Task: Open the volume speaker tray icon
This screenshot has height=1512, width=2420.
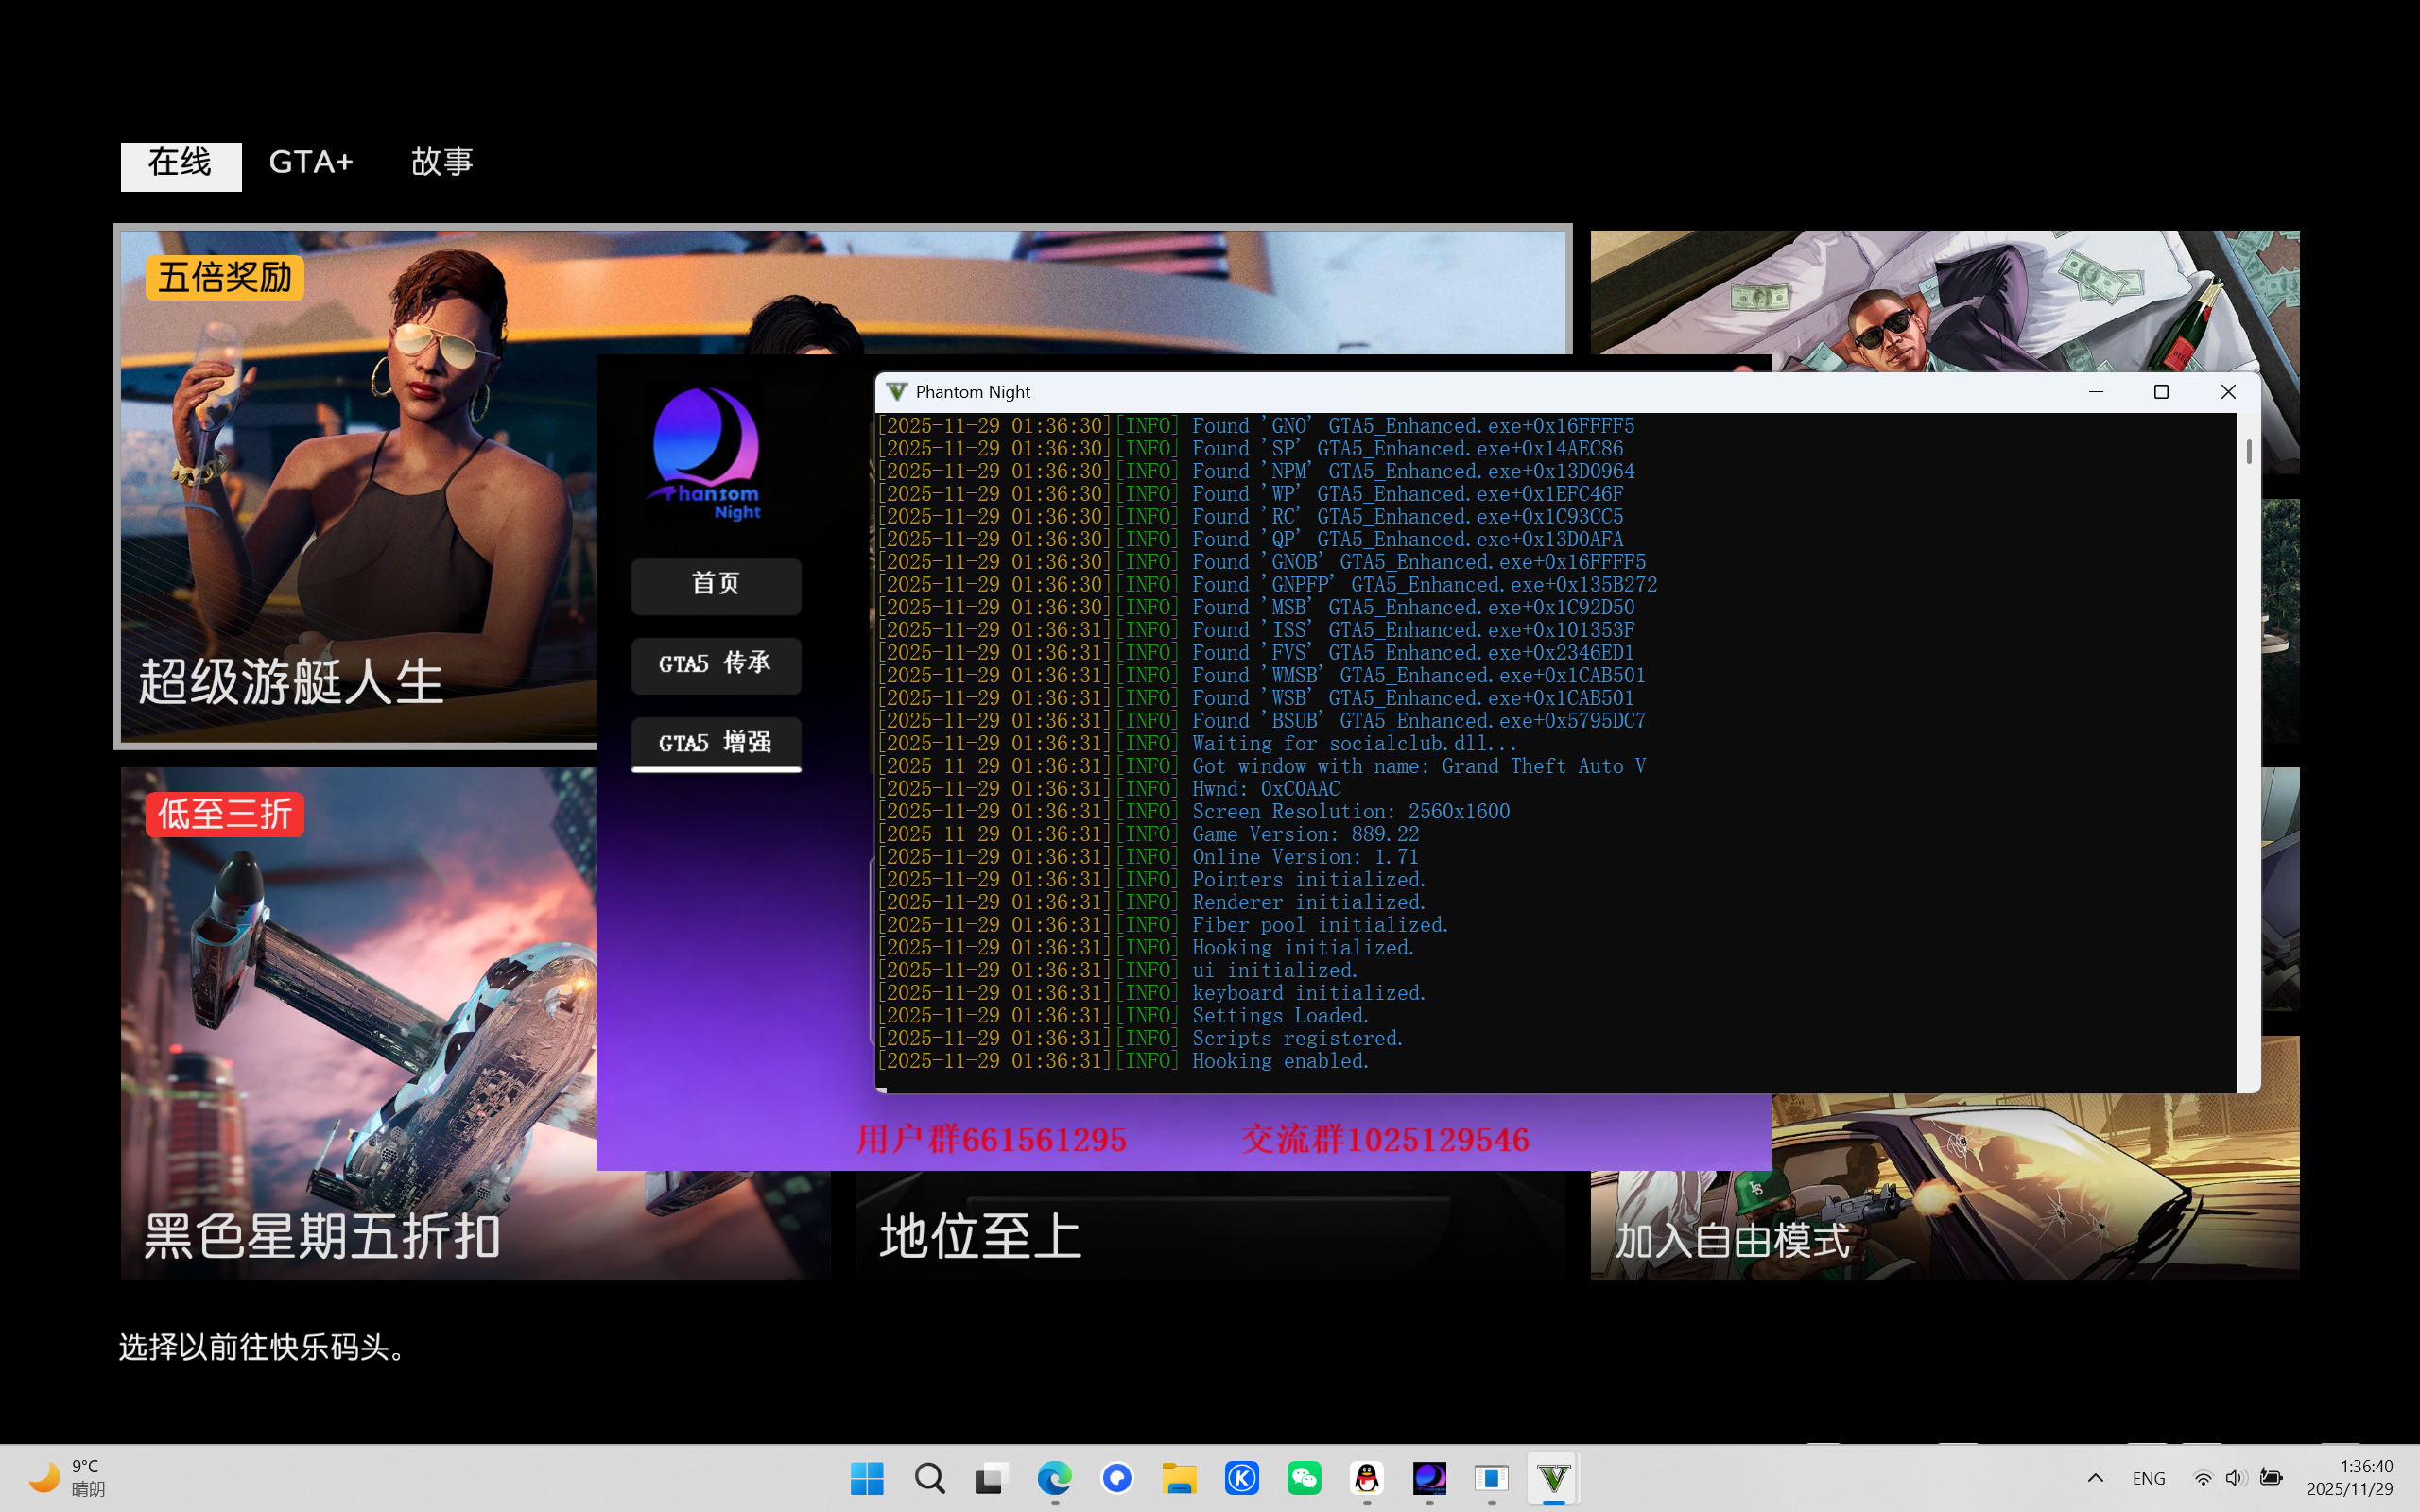Action: [2236, 1478]
